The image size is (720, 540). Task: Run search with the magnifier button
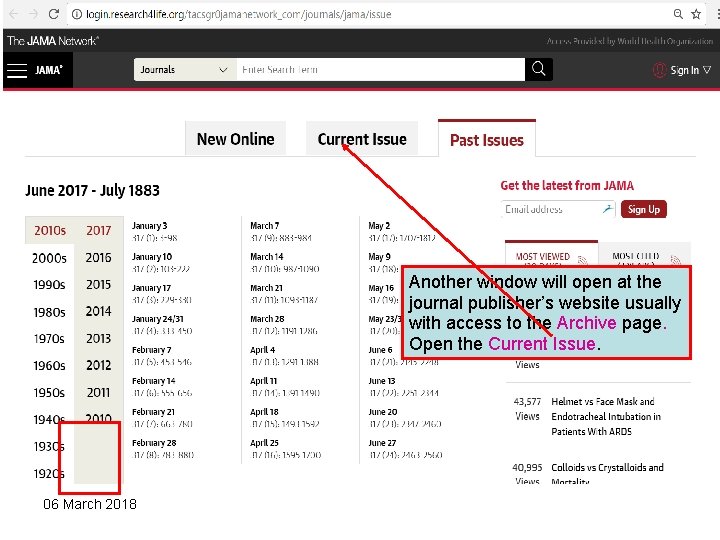click(539, 69)
